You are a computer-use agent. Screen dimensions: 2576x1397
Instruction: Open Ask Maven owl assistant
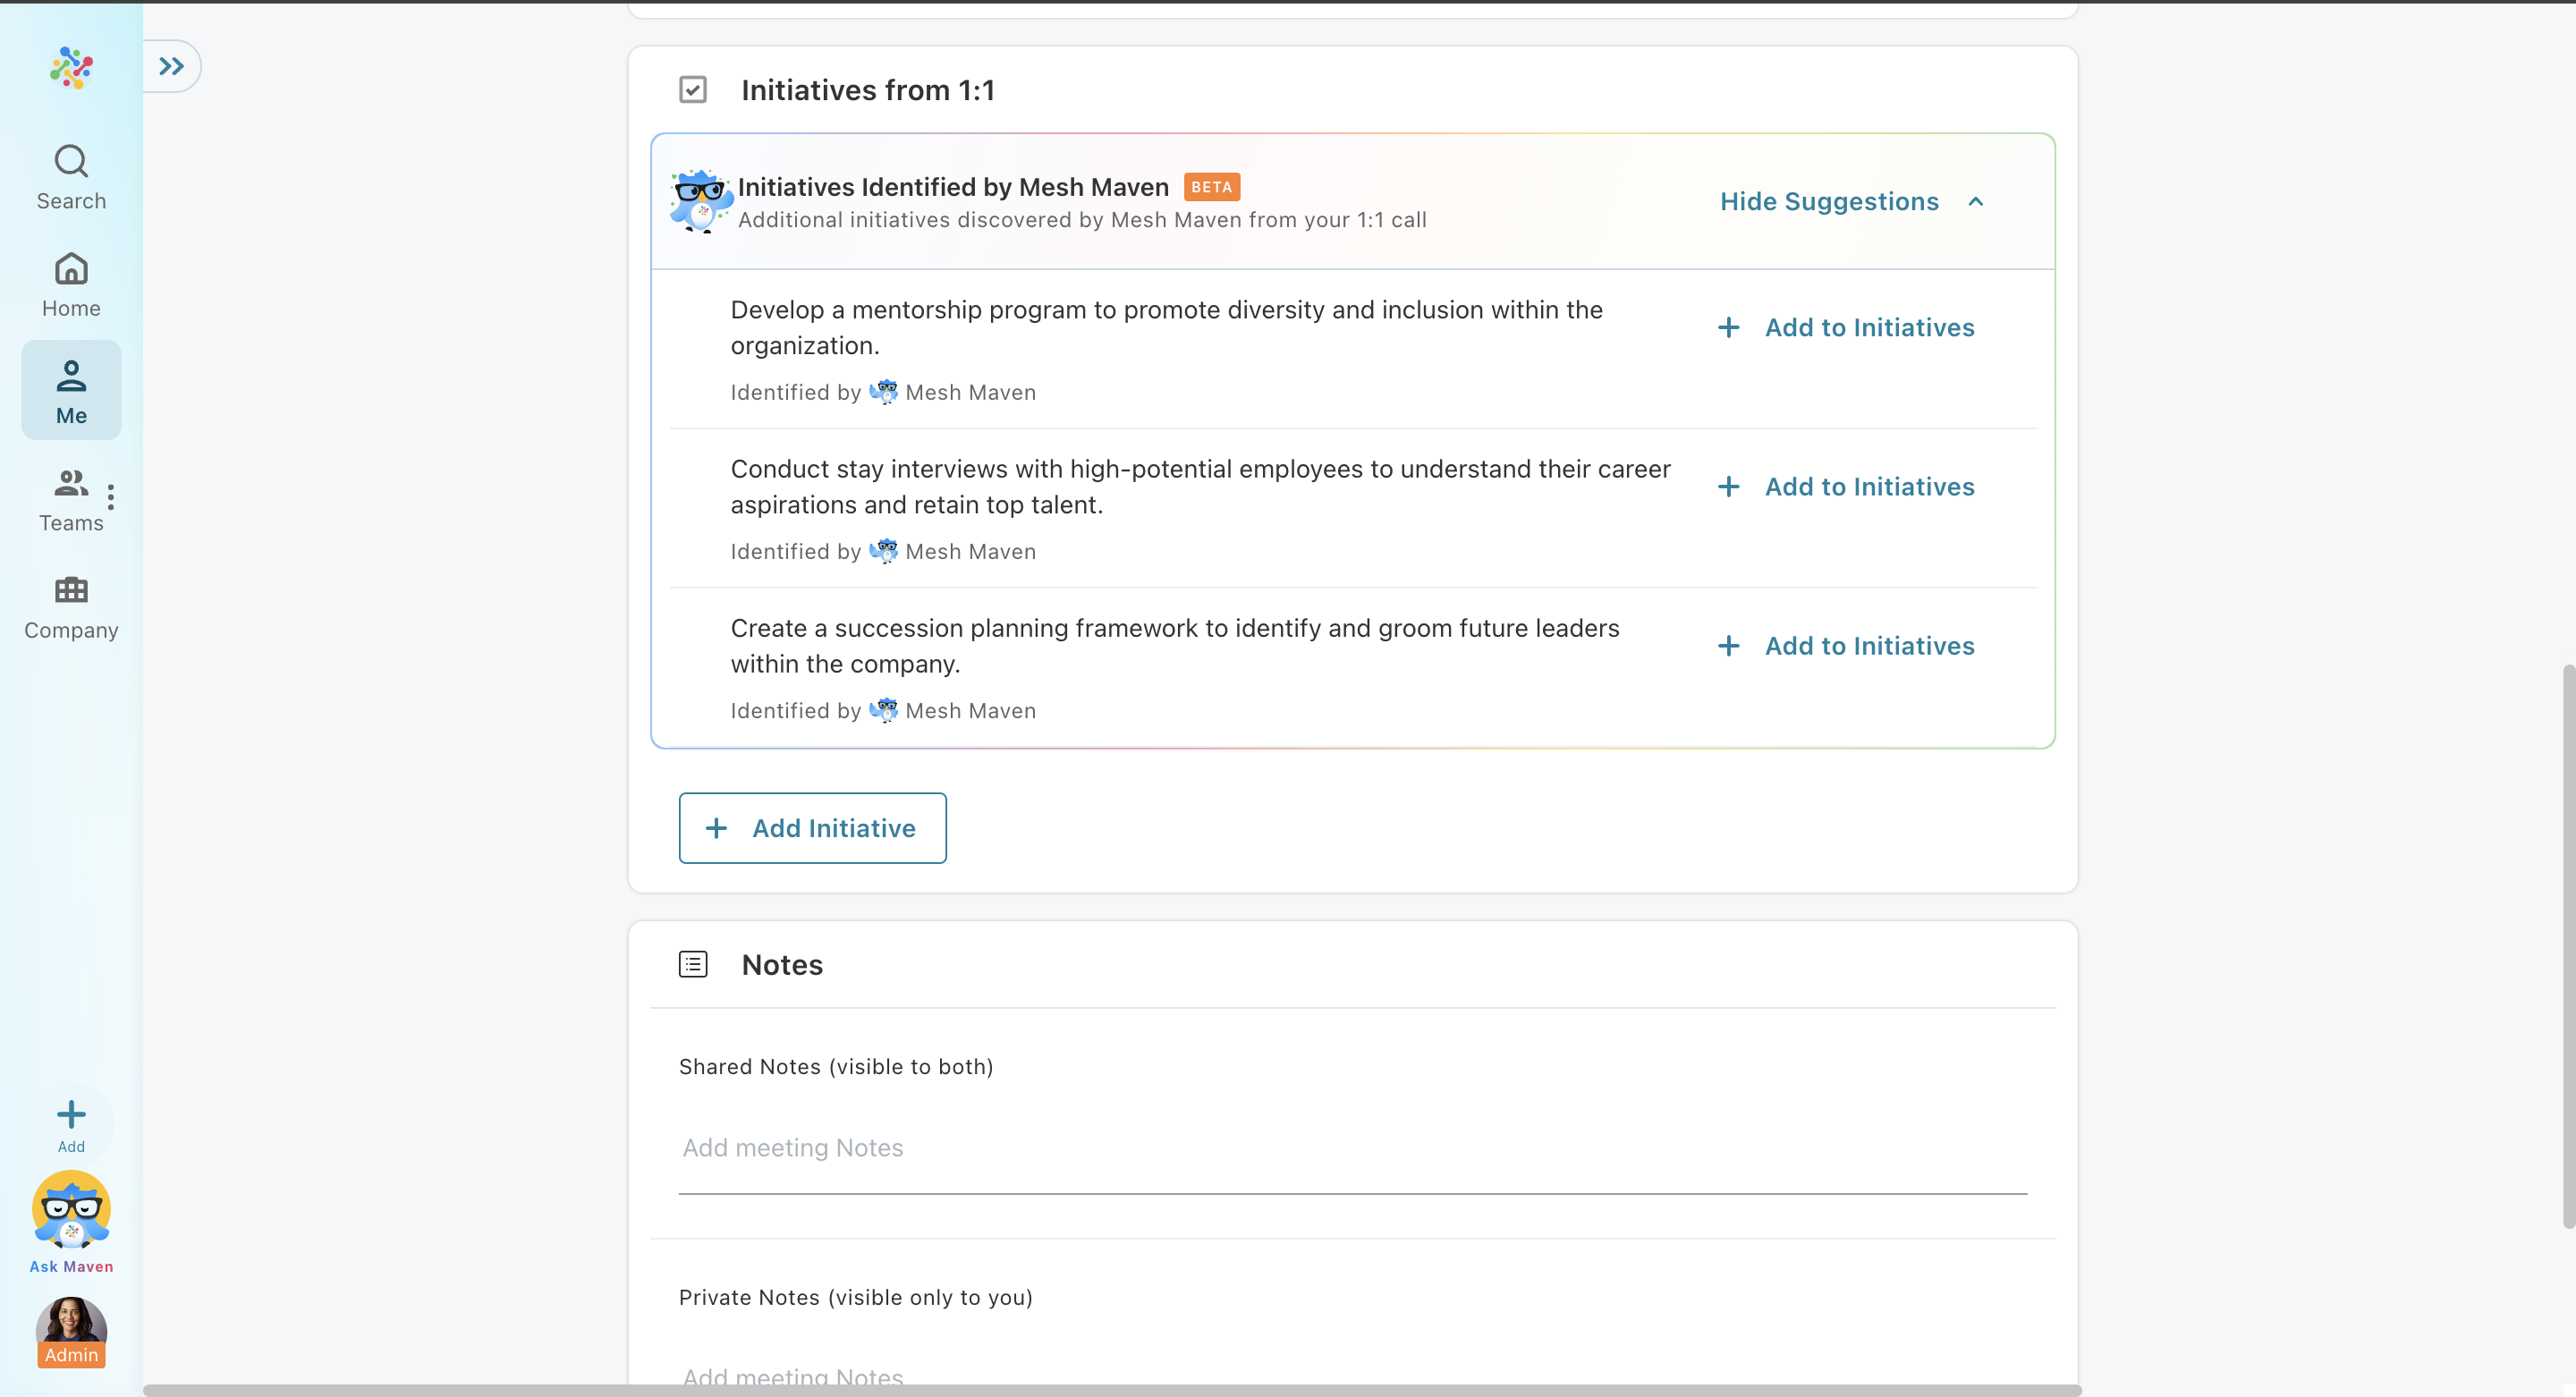(x=71, y=1210)
